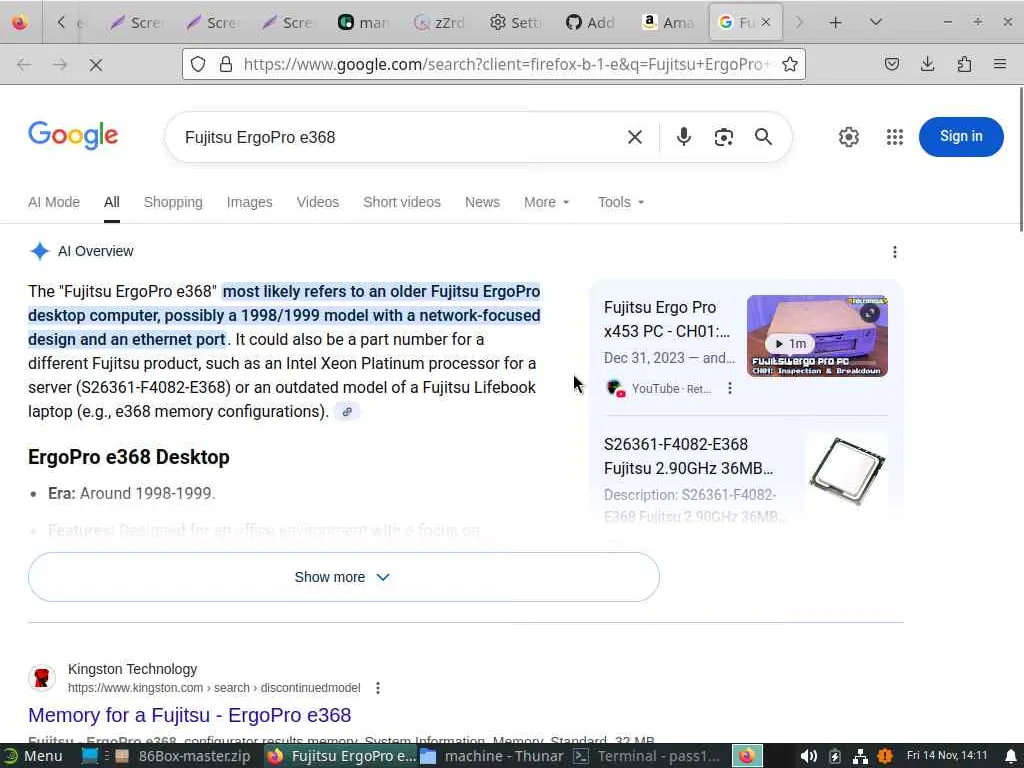1024x768 pixels.
Task: Open Pocket save icon in toolbar
Action: 891,64
